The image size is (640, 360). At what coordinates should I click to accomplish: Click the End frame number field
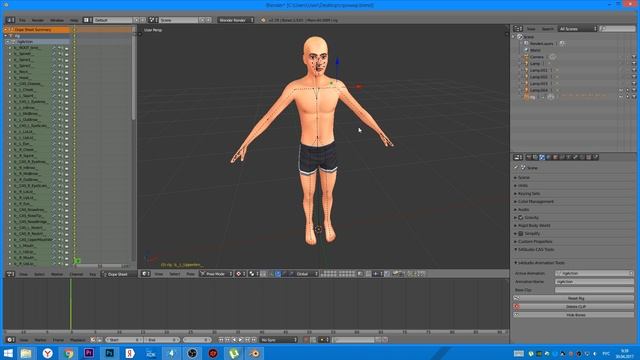click(162, 340)
